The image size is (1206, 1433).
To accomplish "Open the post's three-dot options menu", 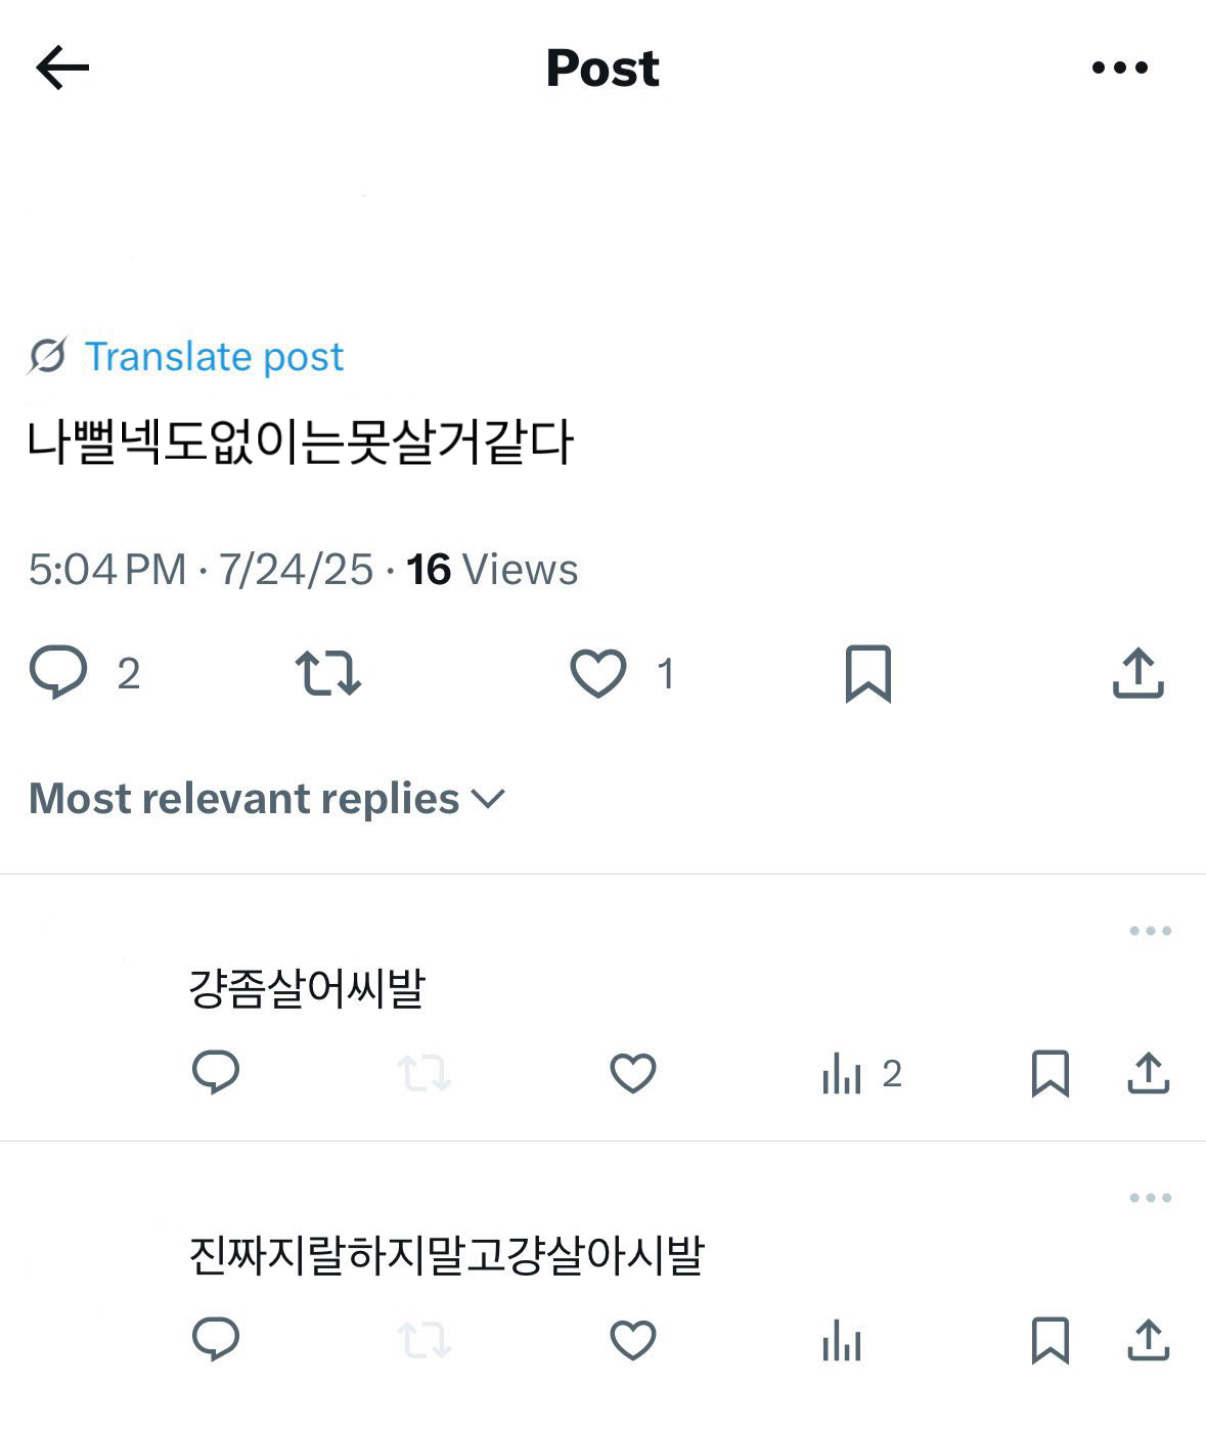I will pos(1119,68).
